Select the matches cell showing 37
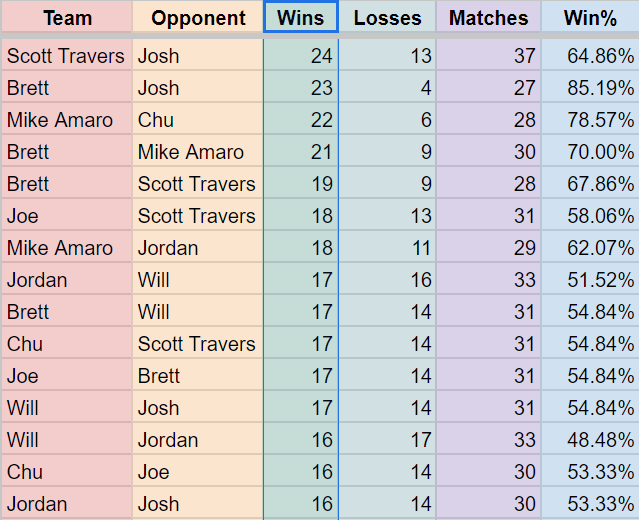639x520 pixels. point(489,55)
